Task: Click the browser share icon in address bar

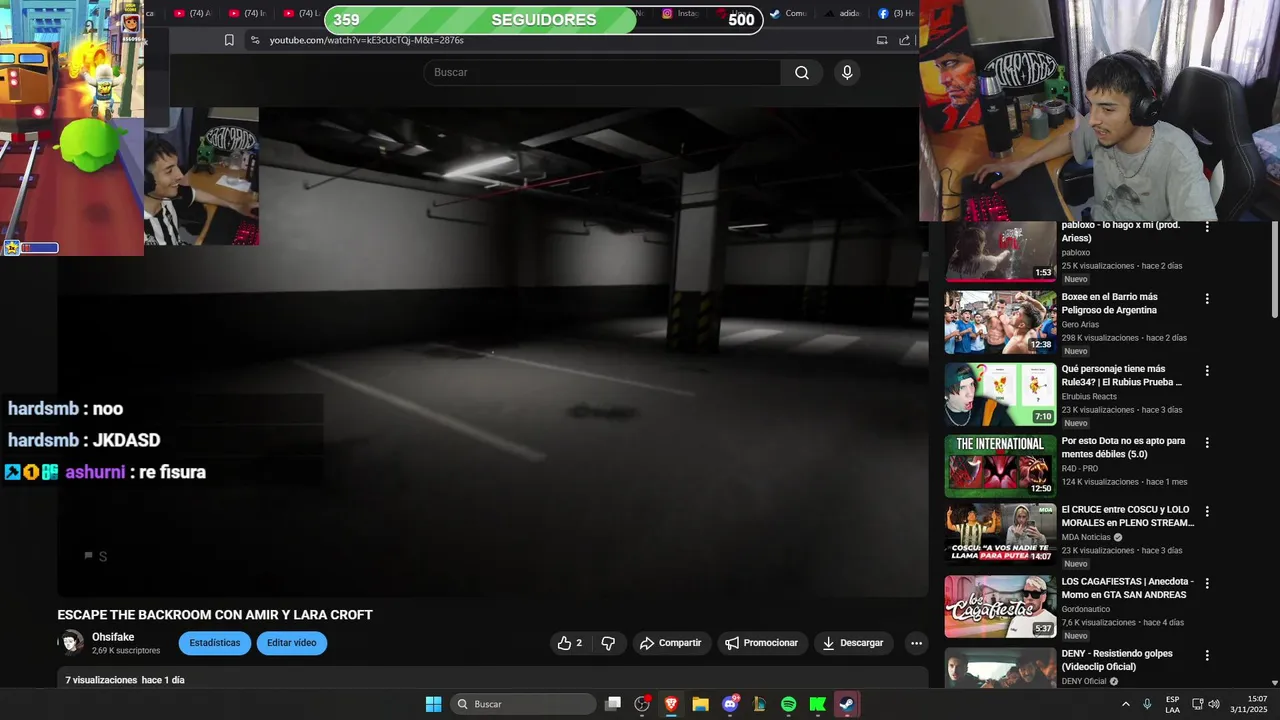Action: [905, 40]
